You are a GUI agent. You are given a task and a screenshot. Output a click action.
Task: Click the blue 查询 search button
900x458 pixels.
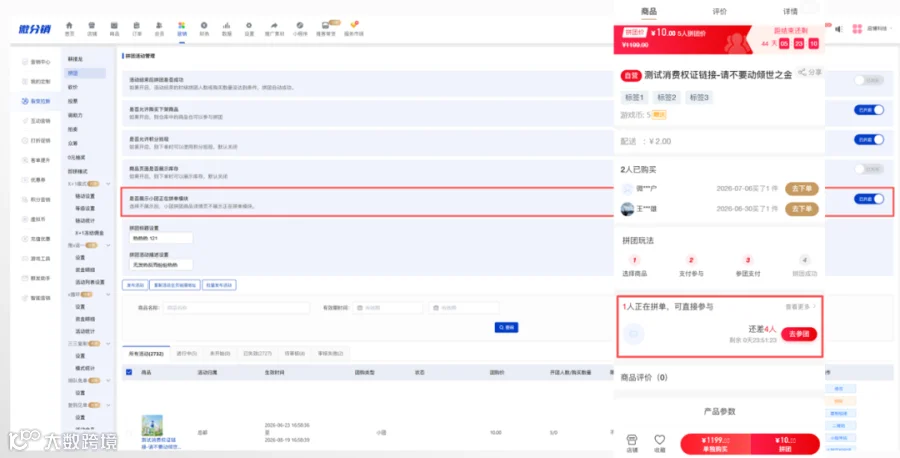tap(506, 327)
